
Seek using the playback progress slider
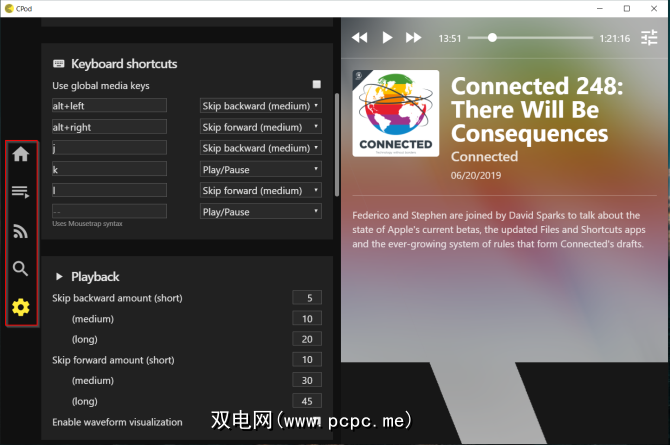coord(530,38)
